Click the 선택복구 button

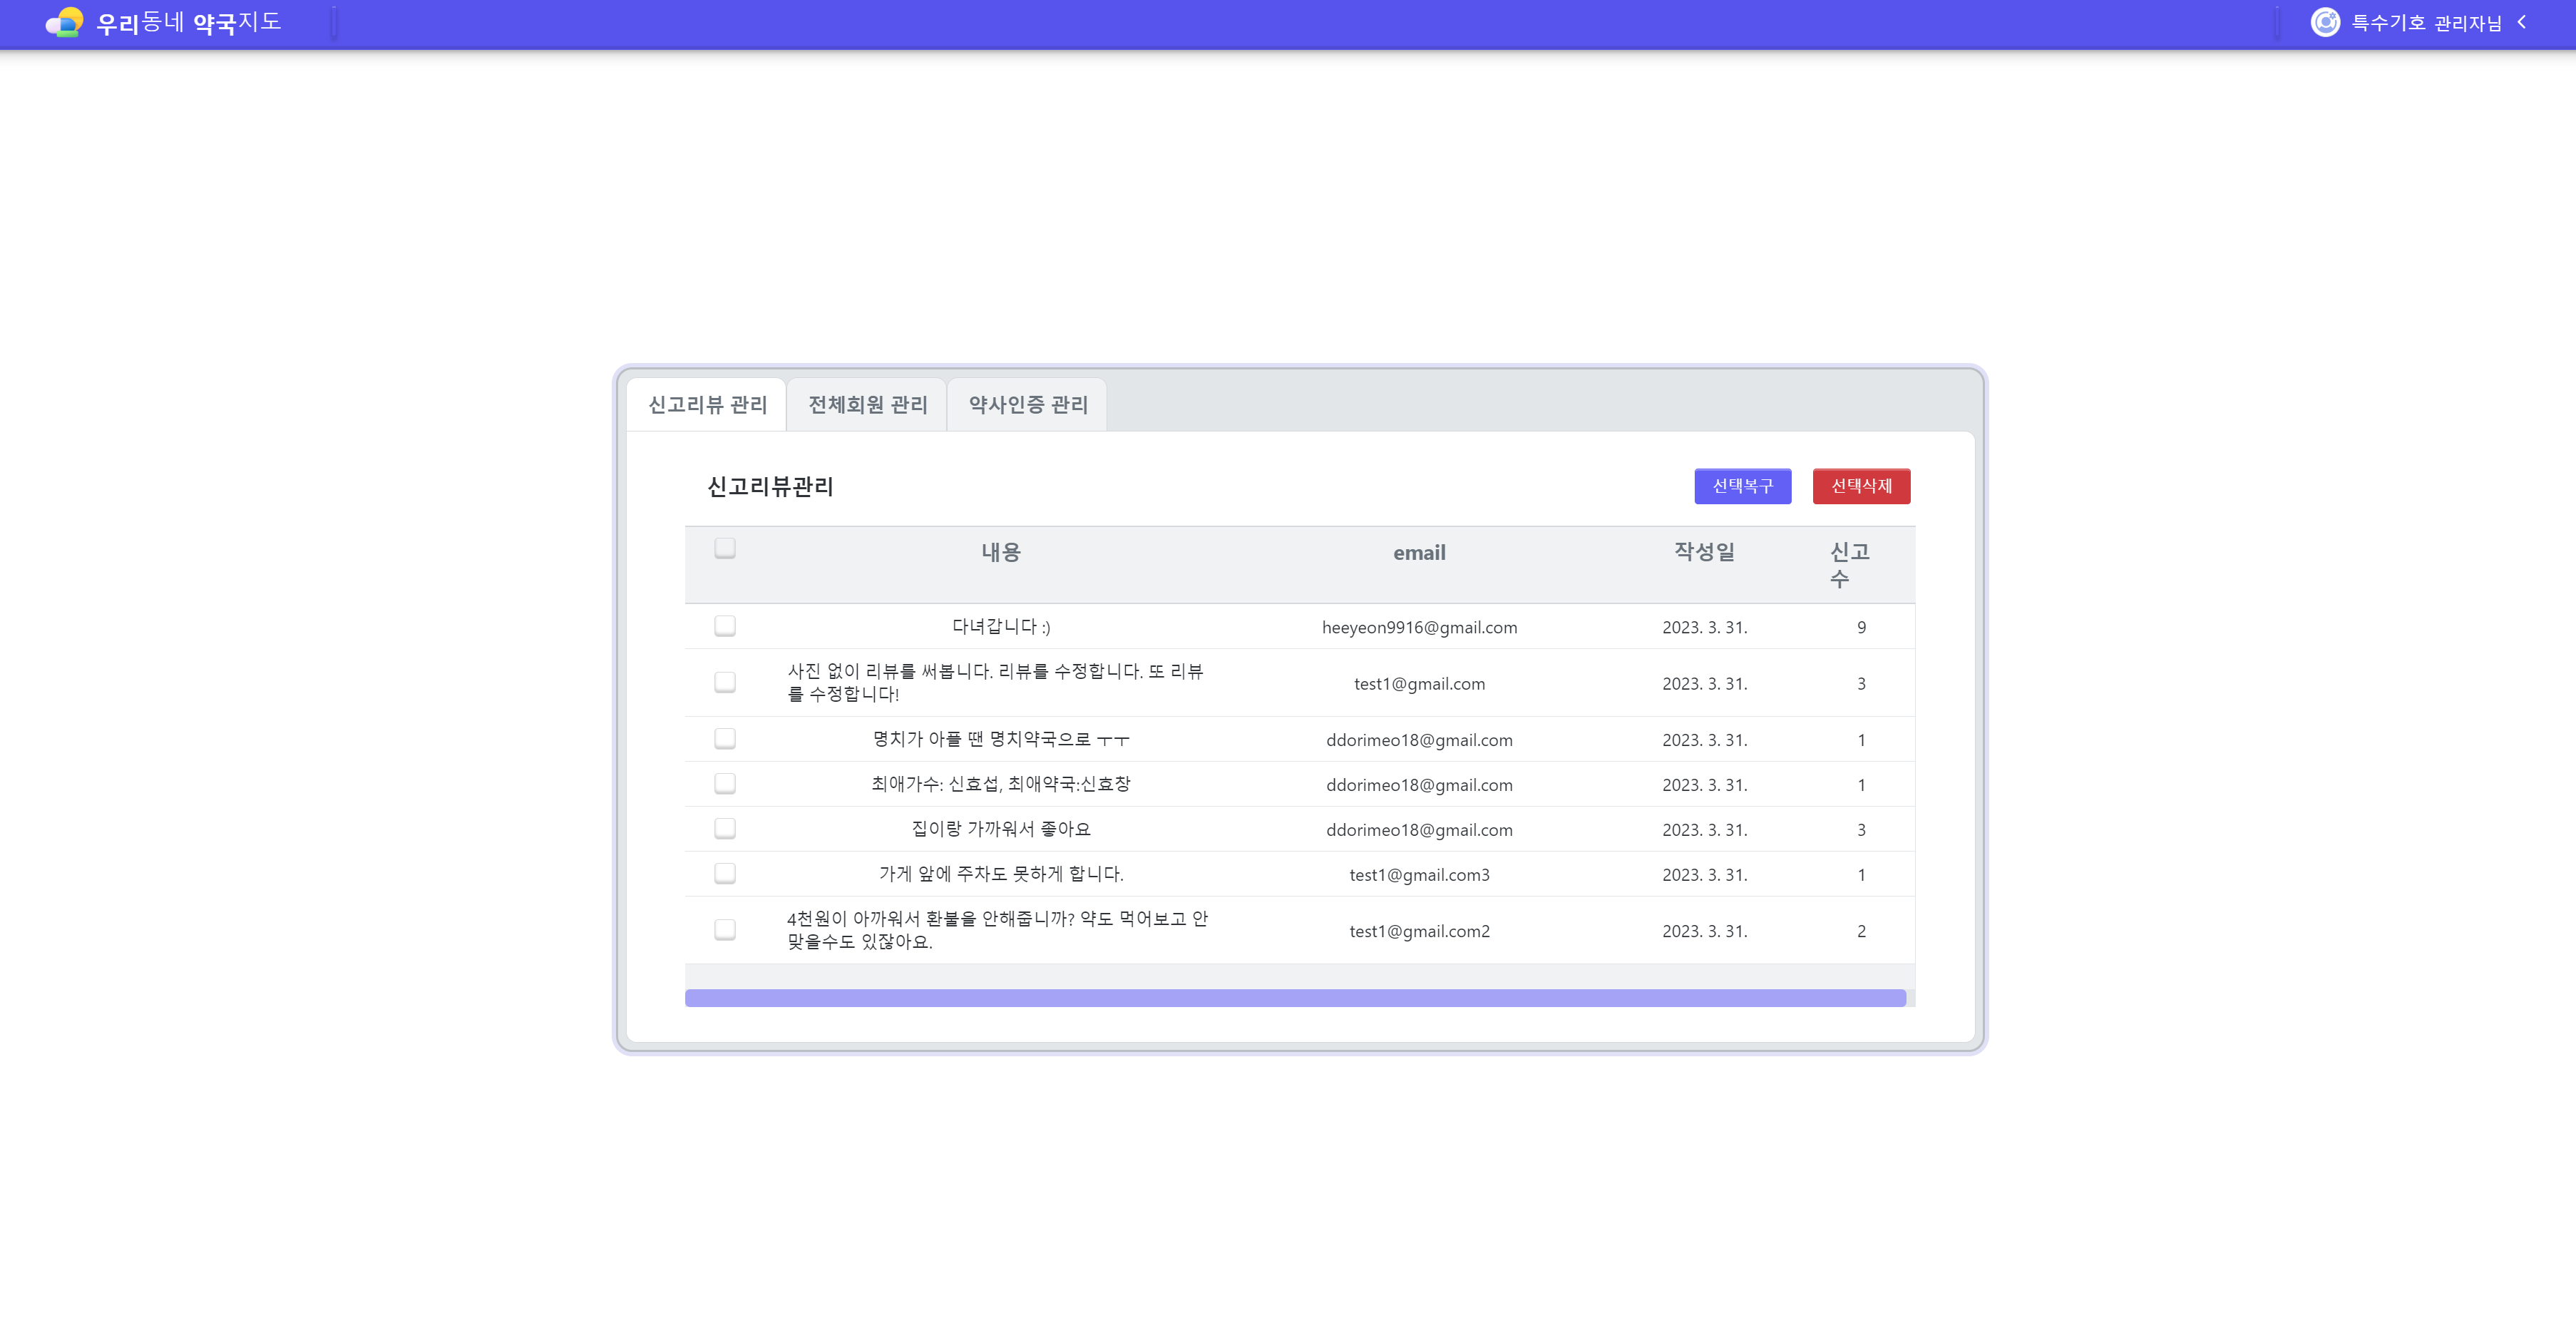1742,486
